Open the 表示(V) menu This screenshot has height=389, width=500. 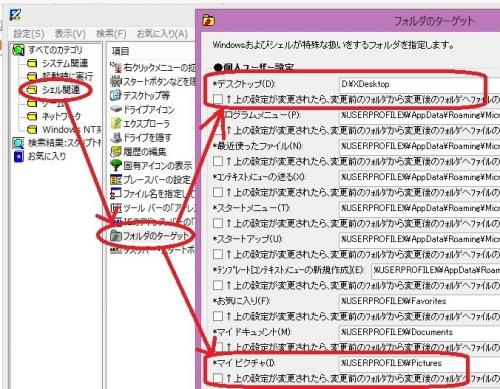tap(70, 34)
